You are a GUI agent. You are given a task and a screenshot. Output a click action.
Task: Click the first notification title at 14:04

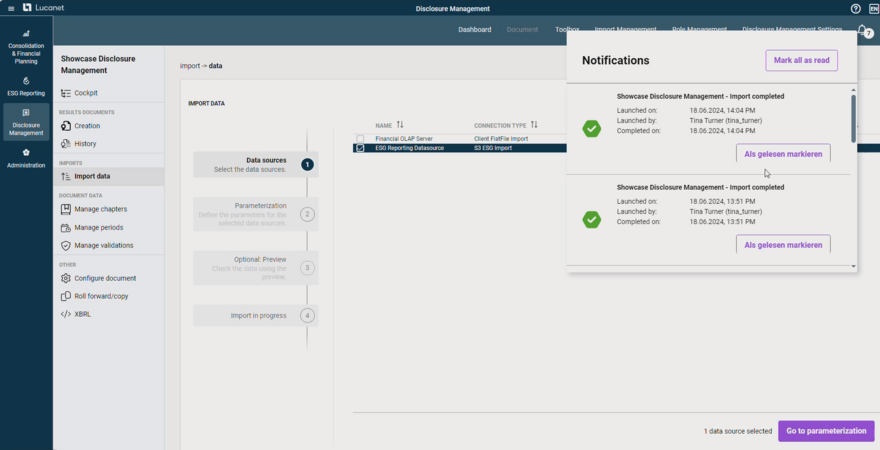[700, 97]
